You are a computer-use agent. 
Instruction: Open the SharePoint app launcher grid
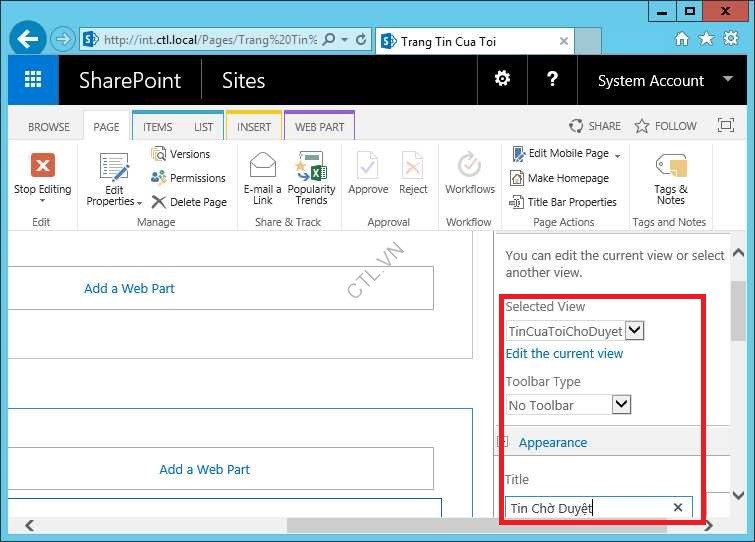click(x=33, y=80)
